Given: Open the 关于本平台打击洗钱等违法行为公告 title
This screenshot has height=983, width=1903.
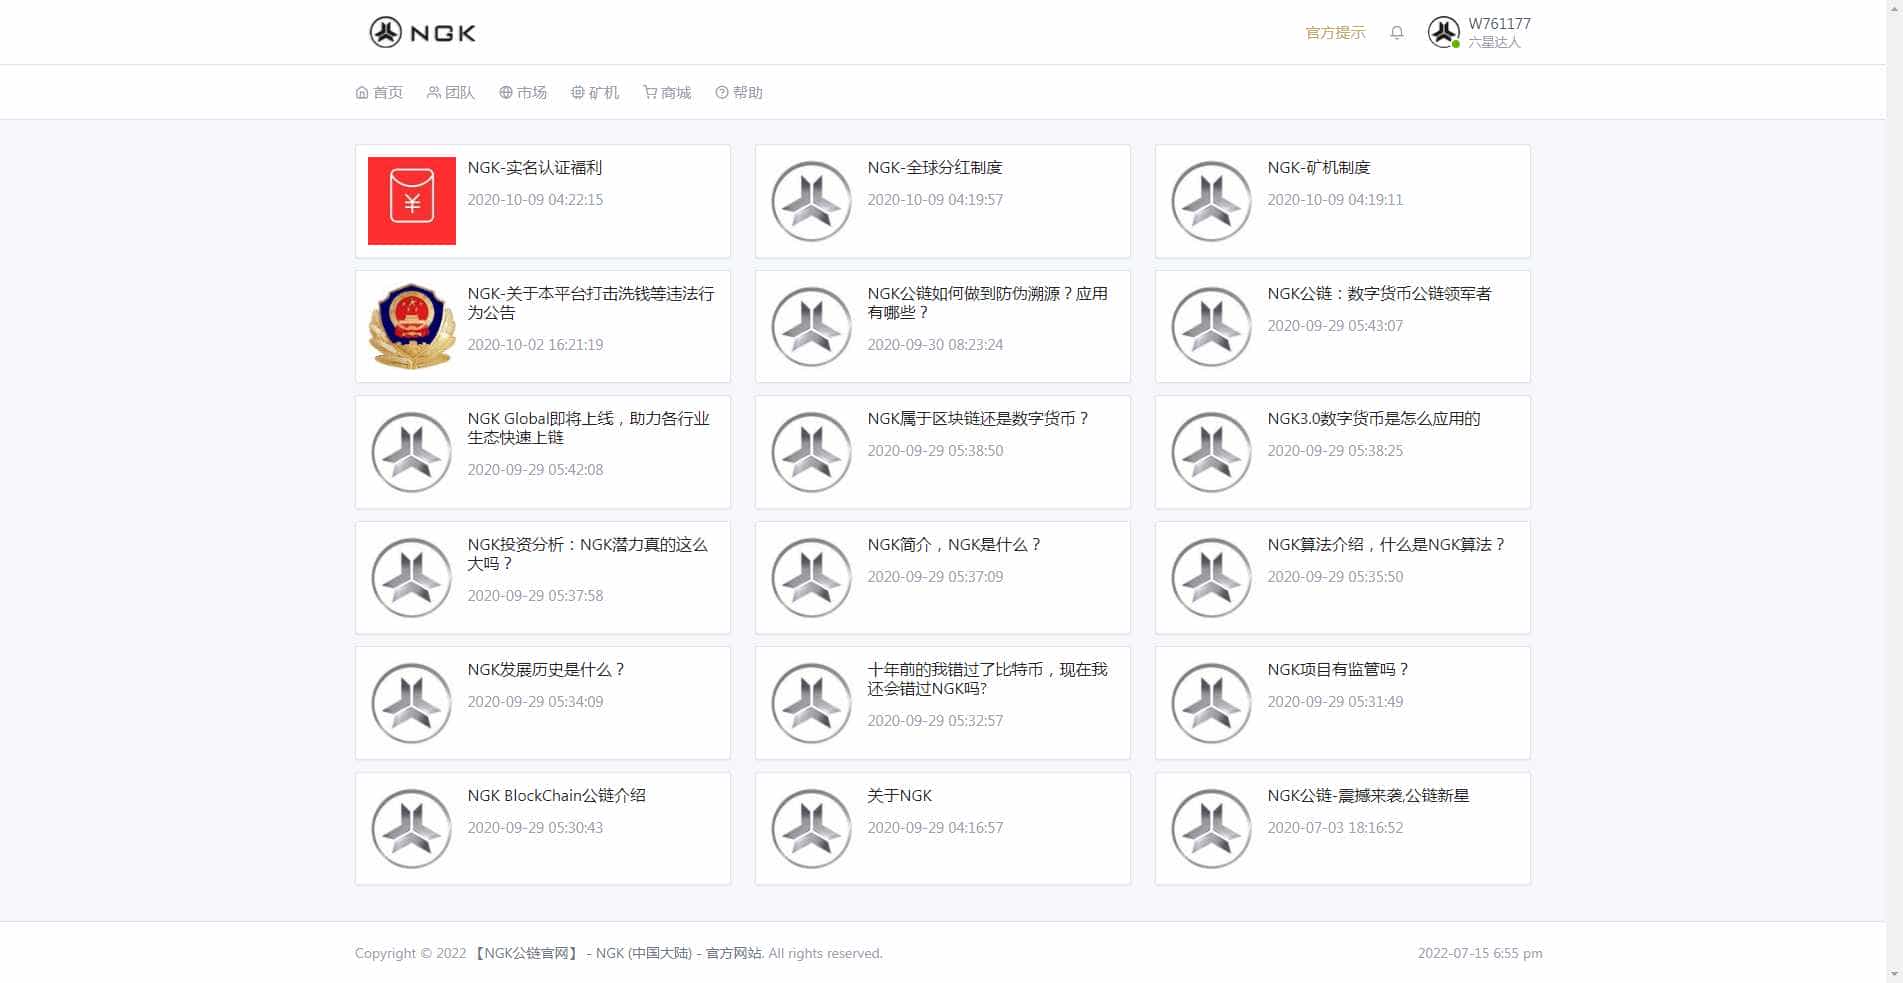Looking at the screenshot, I should (591, 303).
